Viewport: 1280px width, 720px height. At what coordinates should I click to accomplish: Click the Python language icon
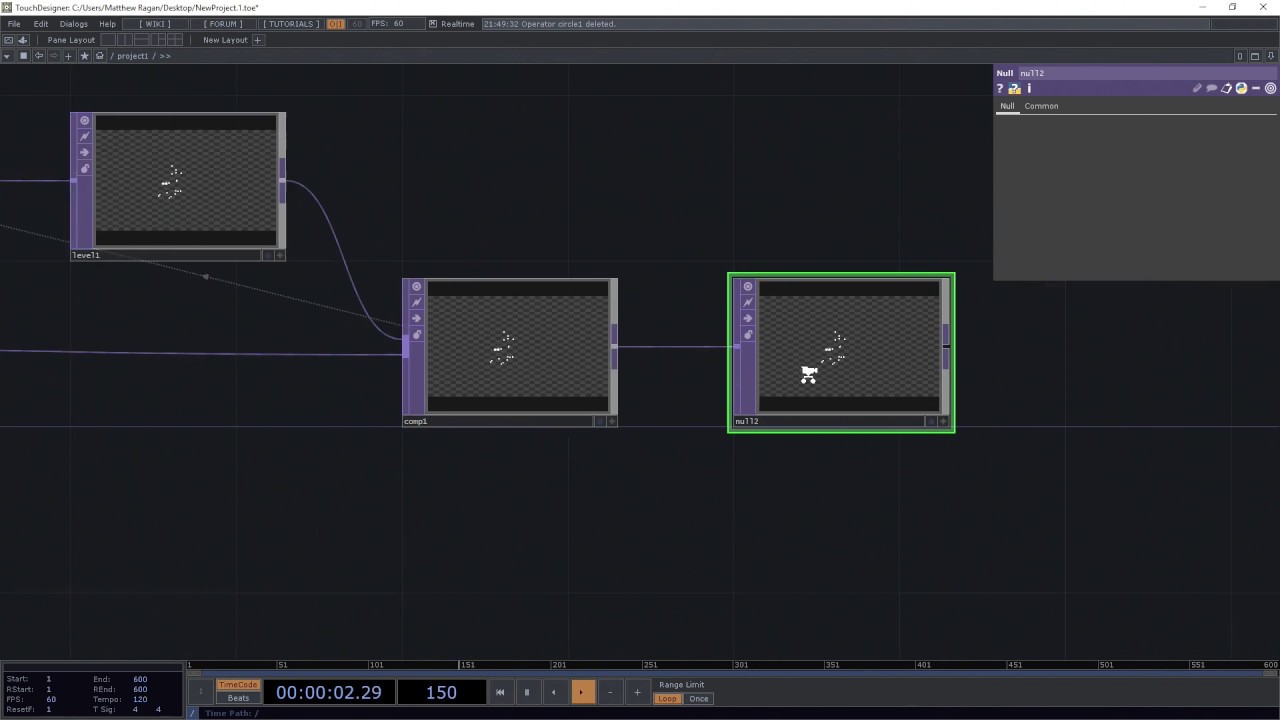point(1241,89)
